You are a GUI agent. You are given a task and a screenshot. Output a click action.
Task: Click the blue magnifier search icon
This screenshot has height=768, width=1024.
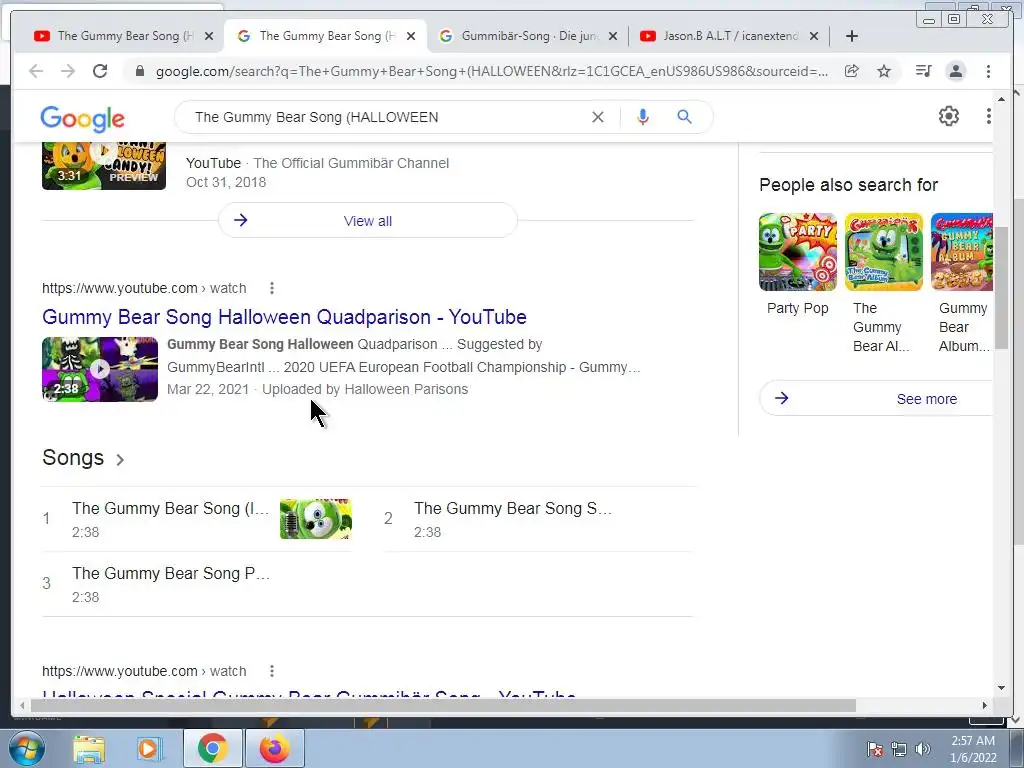[684, 117]
